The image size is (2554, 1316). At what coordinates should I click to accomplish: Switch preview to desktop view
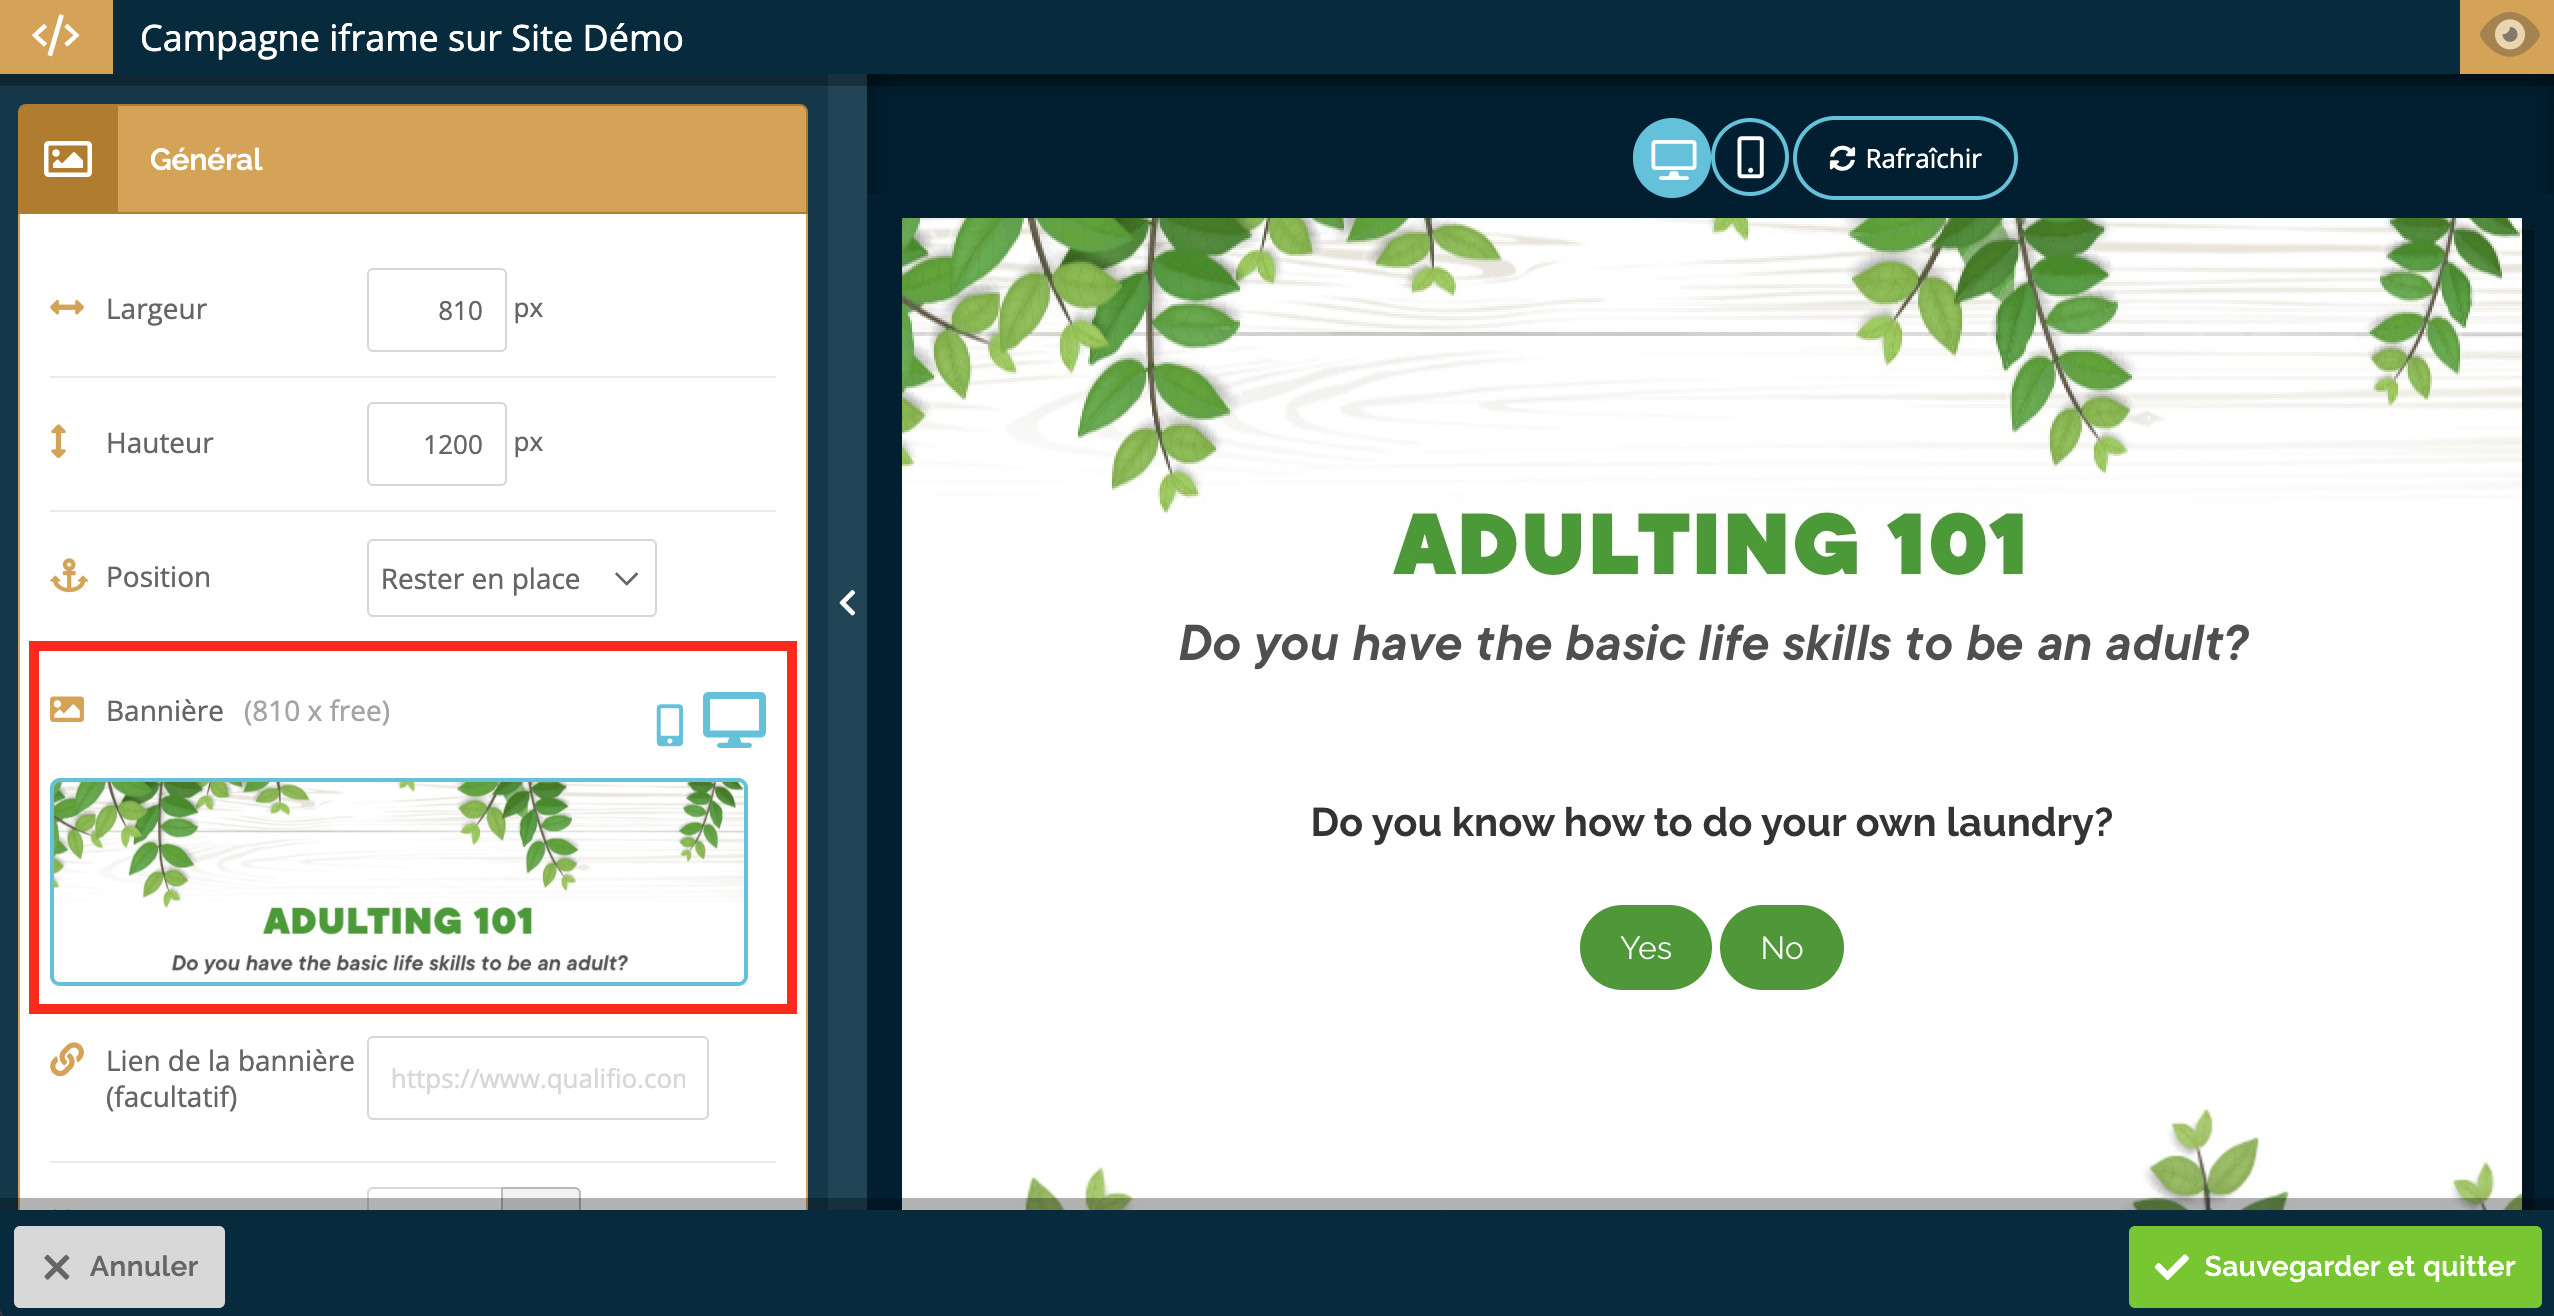1672,158
